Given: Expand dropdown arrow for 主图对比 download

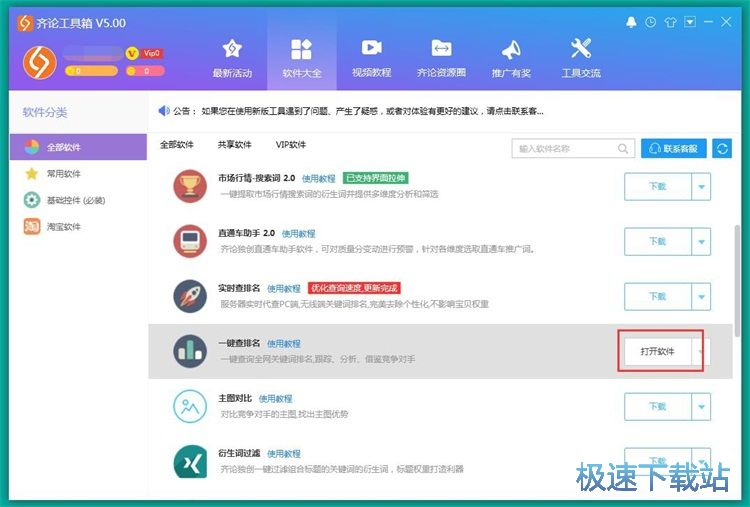Looking at the screenshot, I should pyautogui.click(x=701, y=407).
